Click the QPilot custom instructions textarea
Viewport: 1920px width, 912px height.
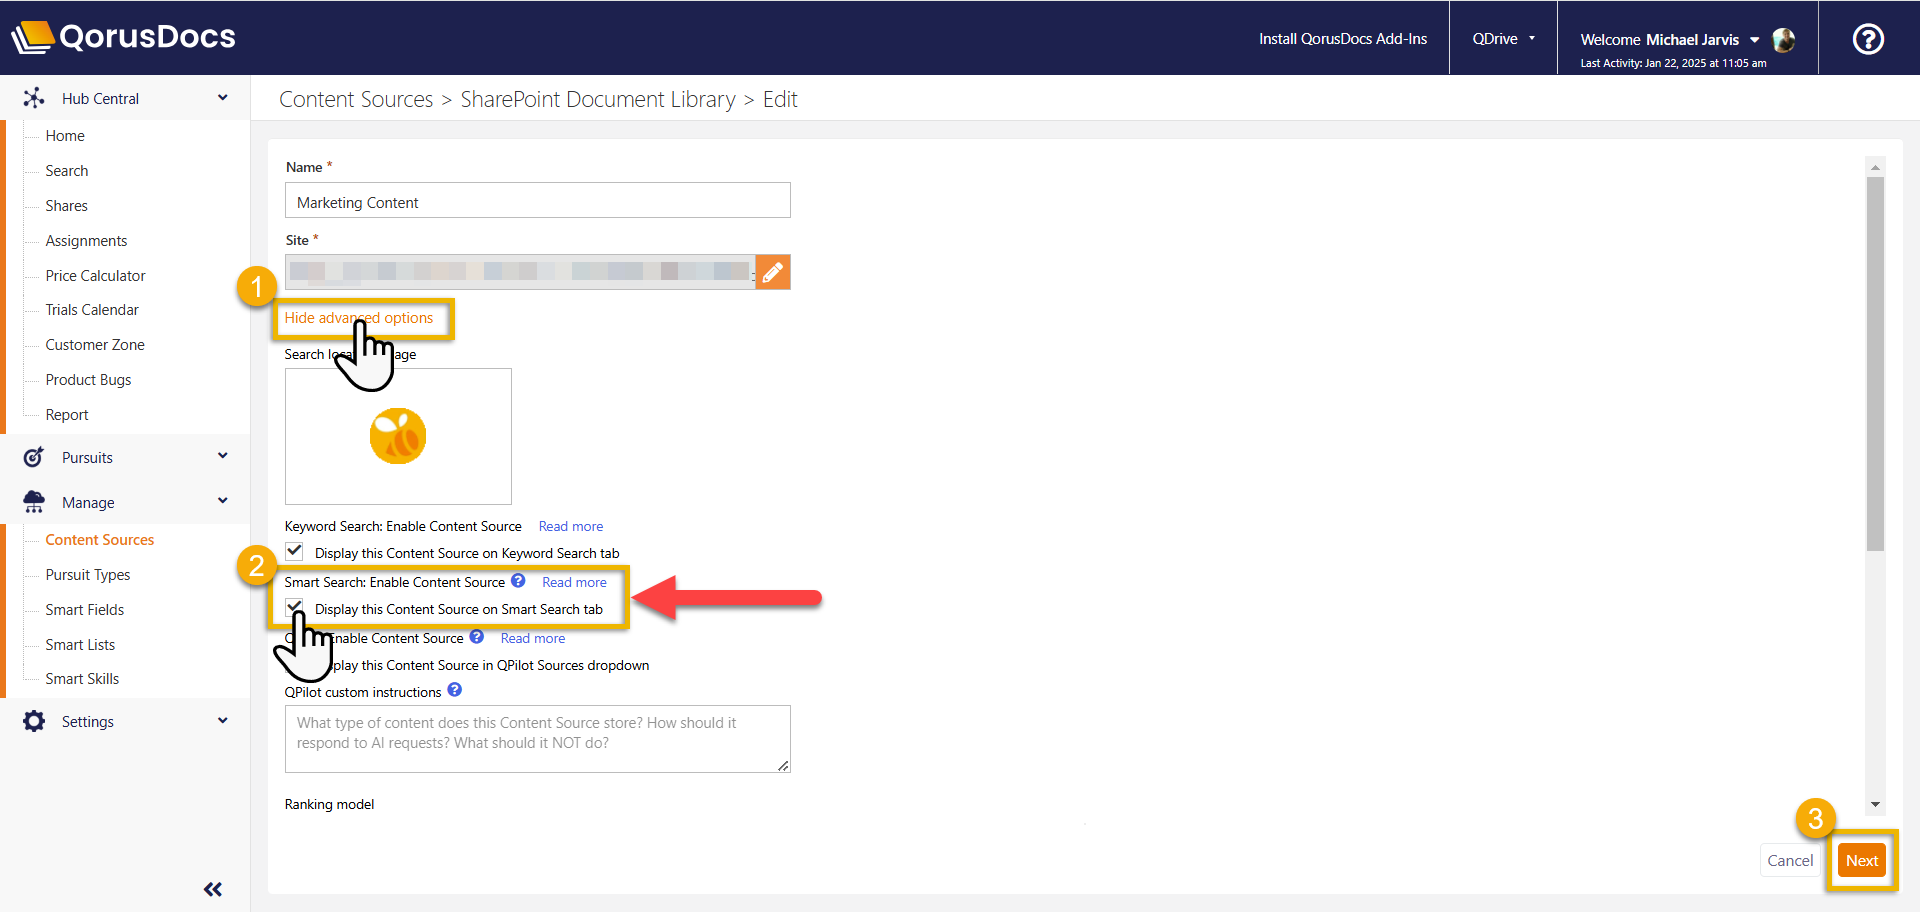(x=538, y=739)
